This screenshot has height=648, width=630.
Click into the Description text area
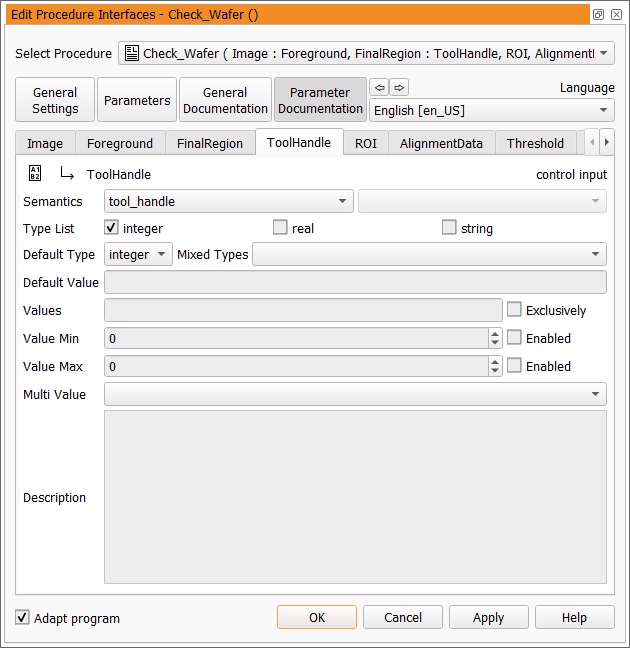tap(355, 496)
